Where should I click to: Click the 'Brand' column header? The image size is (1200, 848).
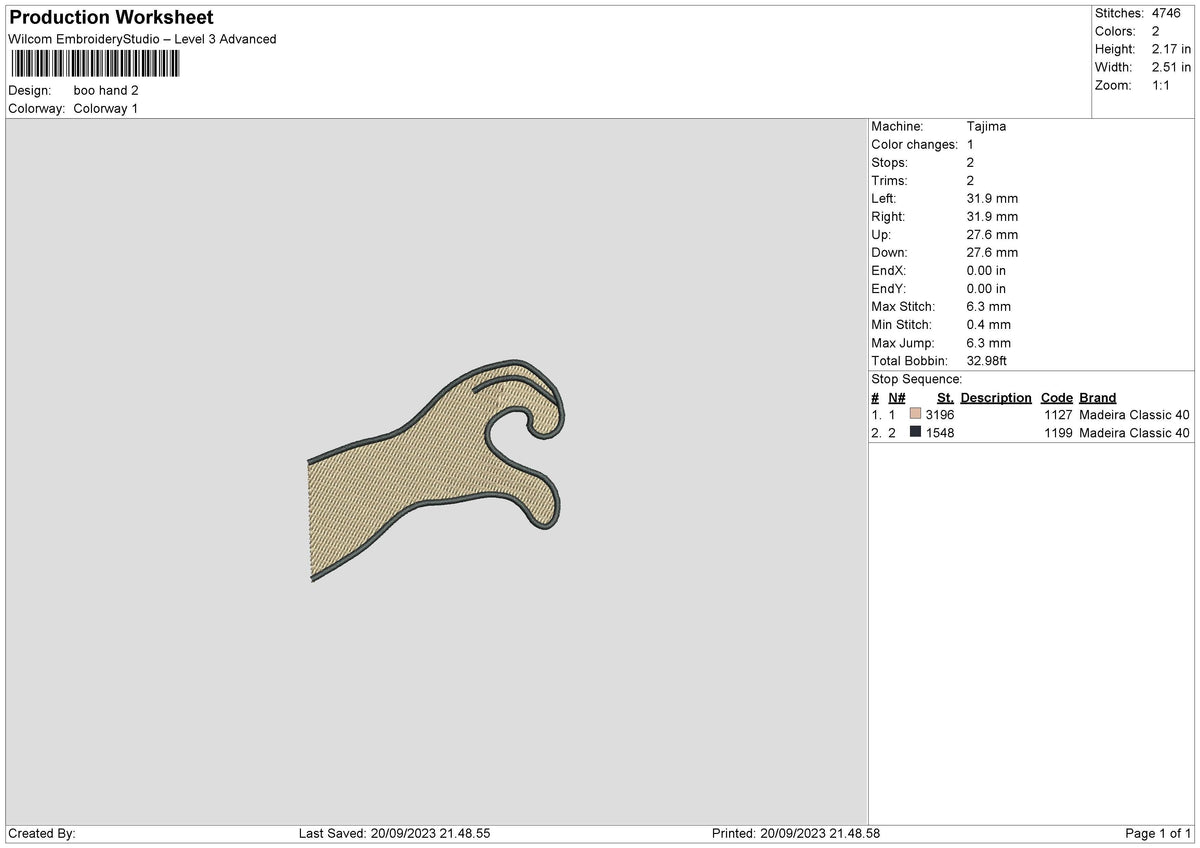tap(1098, 397)
